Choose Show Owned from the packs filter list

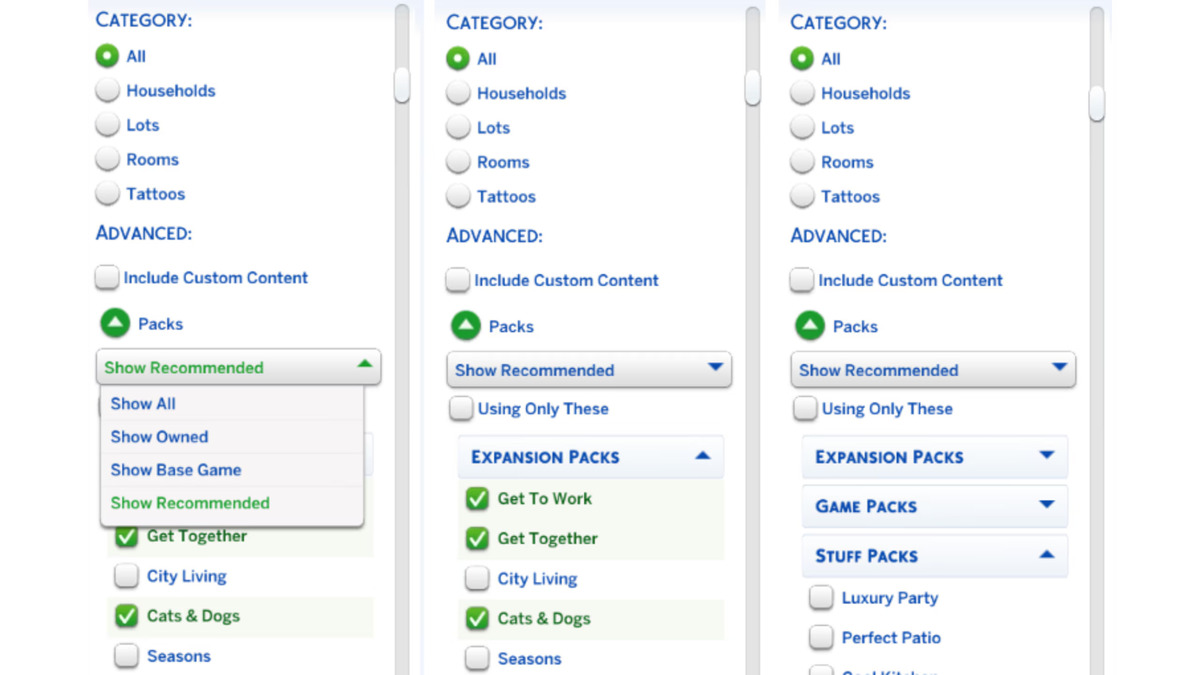point(159,437)
